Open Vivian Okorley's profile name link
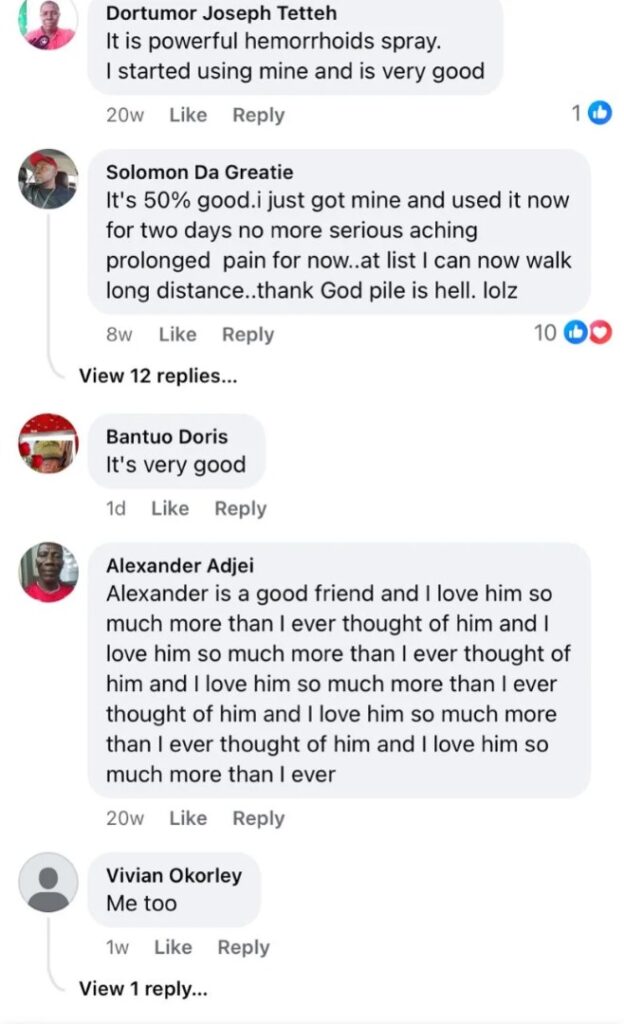This screenshot has height=1024, width=624. [174, 875]
